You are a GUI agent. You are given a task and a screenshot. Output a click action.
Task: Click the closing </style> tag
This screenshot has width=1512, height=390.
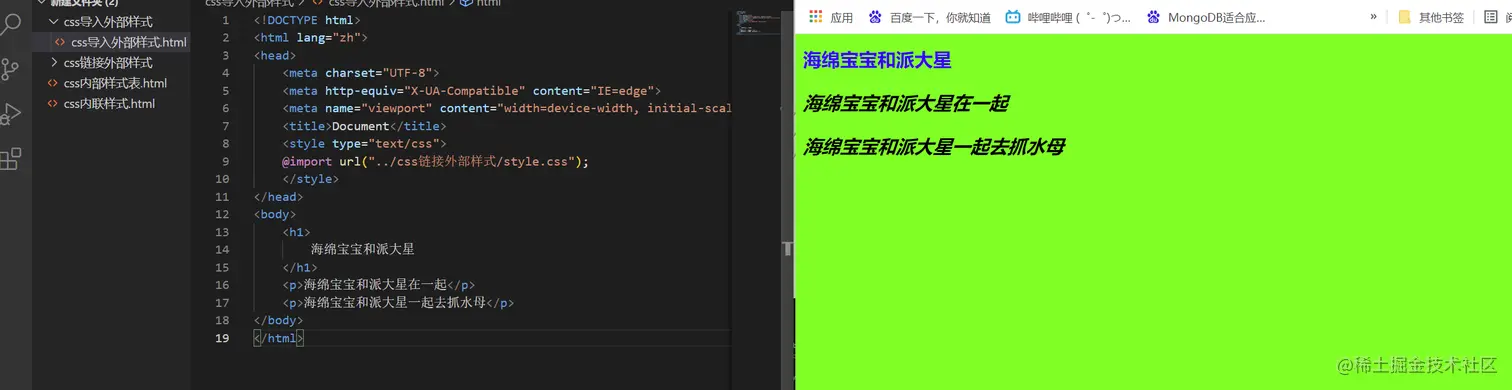click(x=311, y=179)
